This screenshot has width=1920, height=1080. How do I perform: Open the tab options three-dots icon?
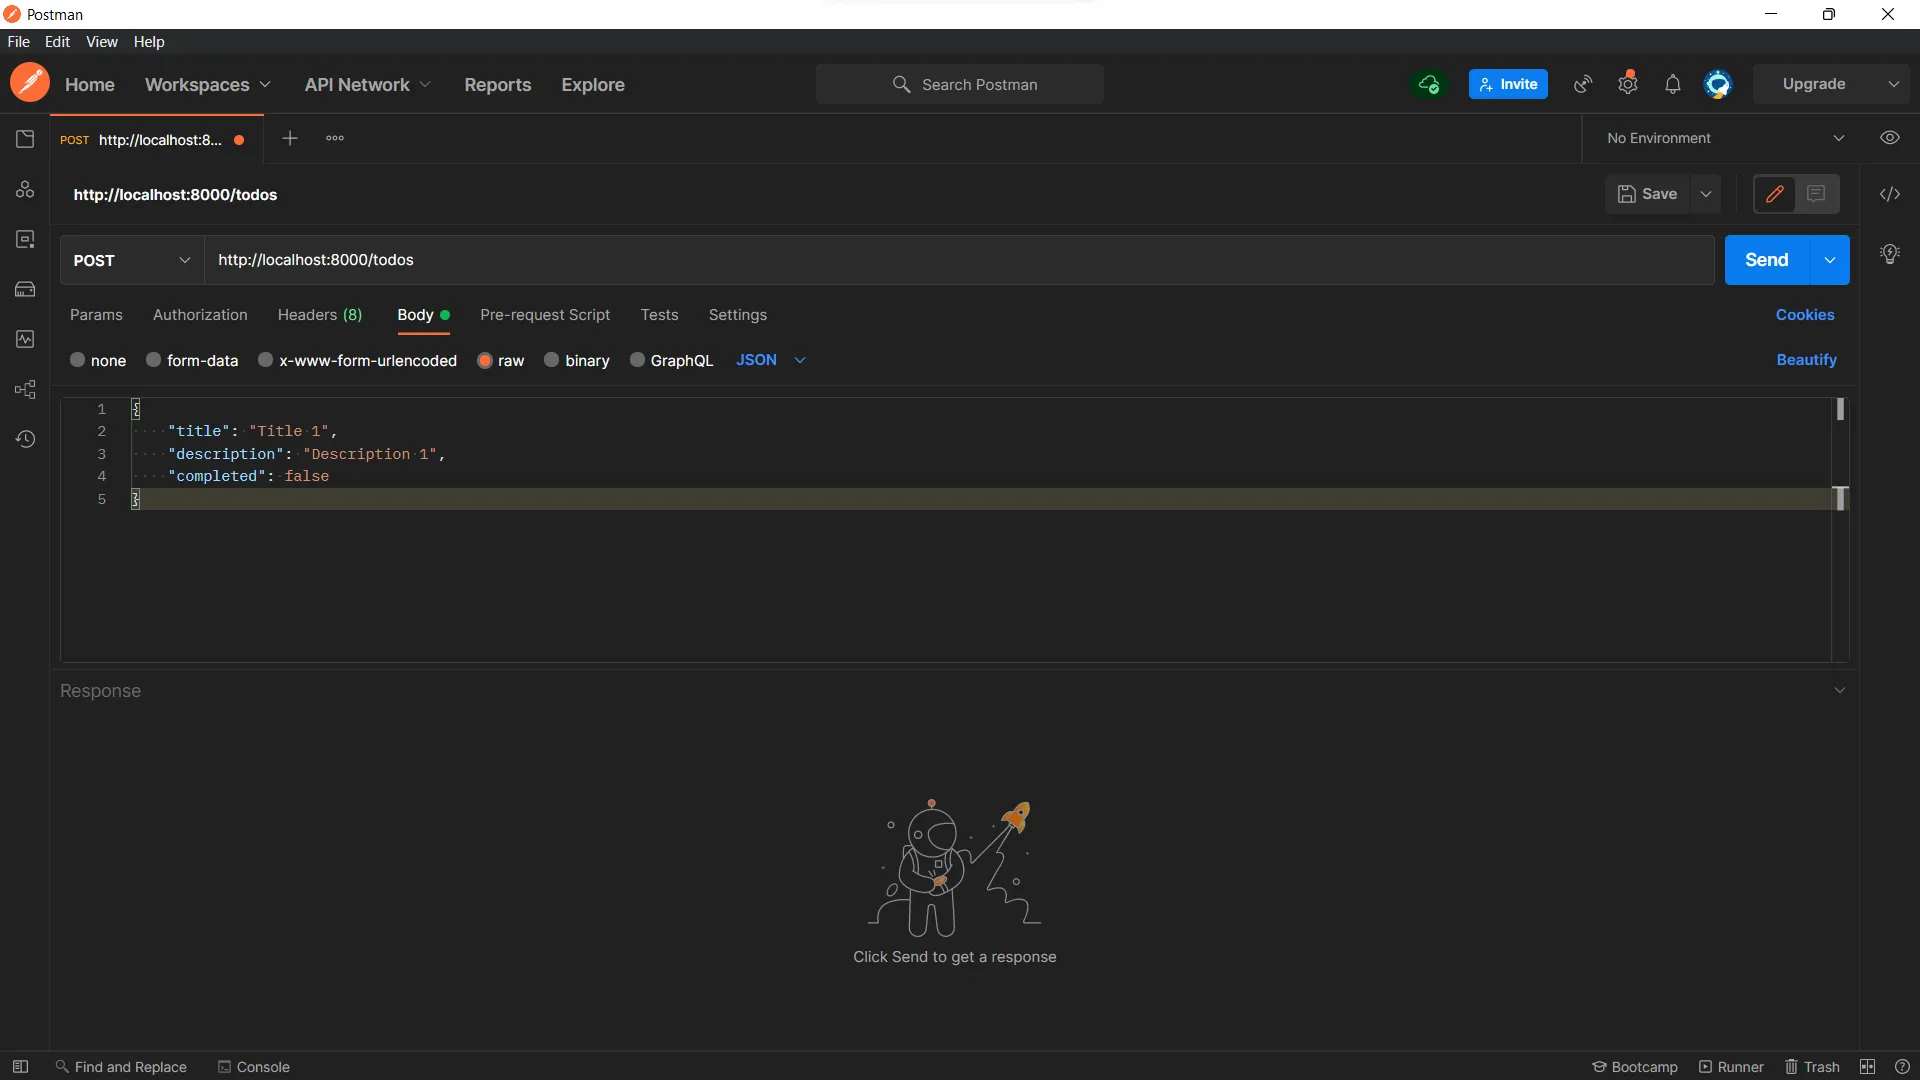[x=335, y=138]
